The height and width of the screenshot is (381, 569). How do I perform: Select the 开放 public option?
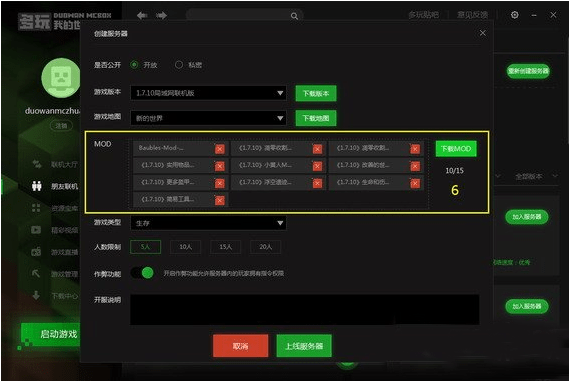134,65
